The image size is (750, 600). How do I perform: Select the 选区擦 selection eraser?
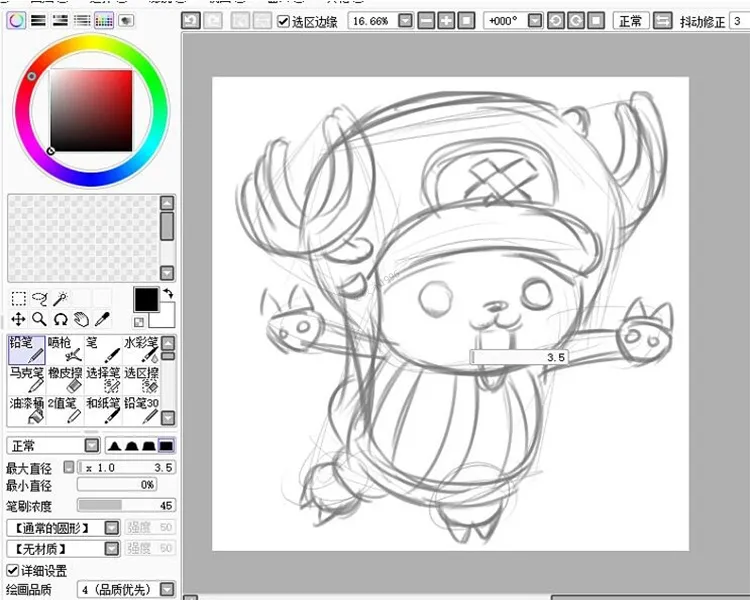coord(141,380)
